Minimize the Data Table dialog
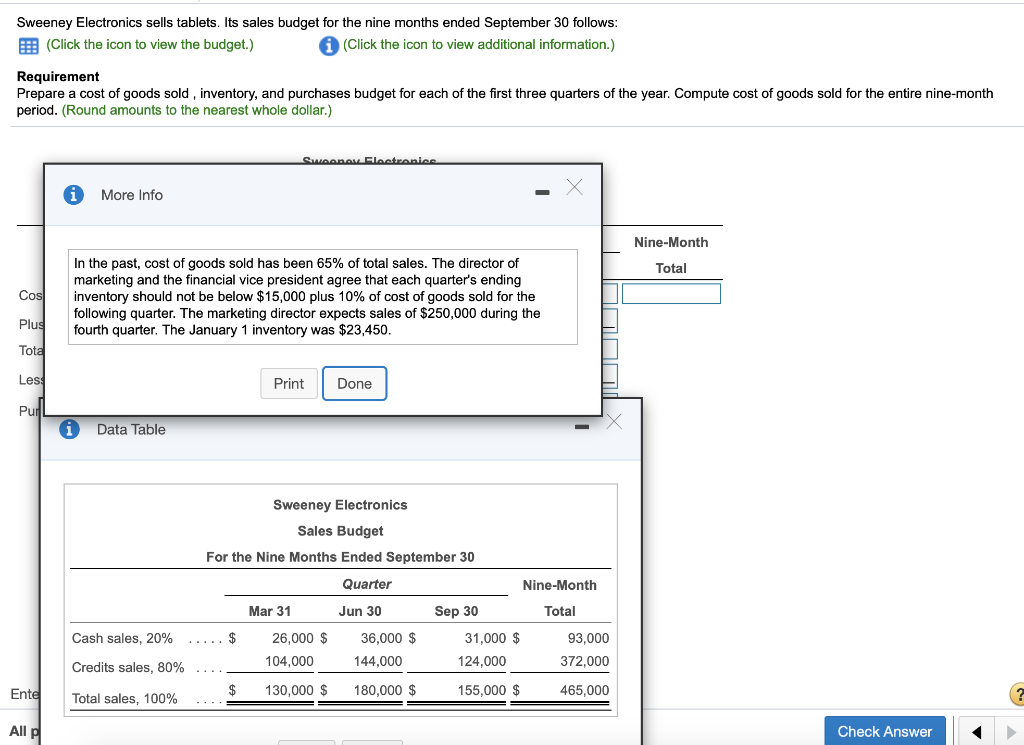The height and width of the screenshot is (745, 1024). pos(583,427)
